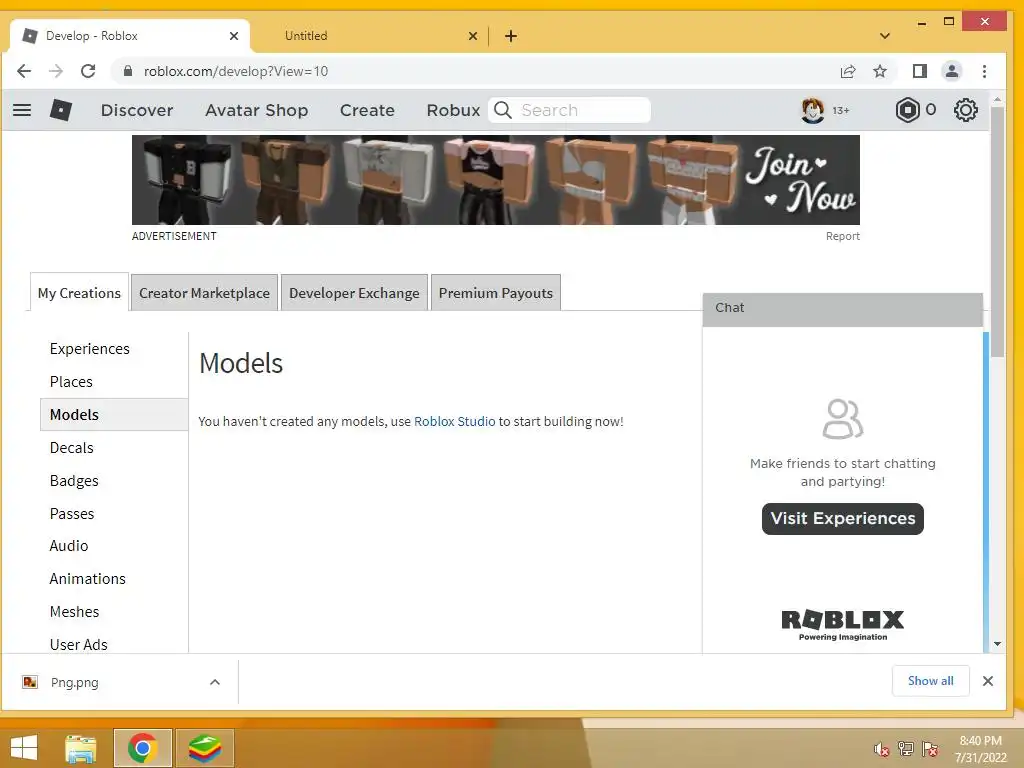Open BlueStacks from the taskbar
Viewport: 1024px width, 768px height.
pyautogui.click(x=205, y=748)
